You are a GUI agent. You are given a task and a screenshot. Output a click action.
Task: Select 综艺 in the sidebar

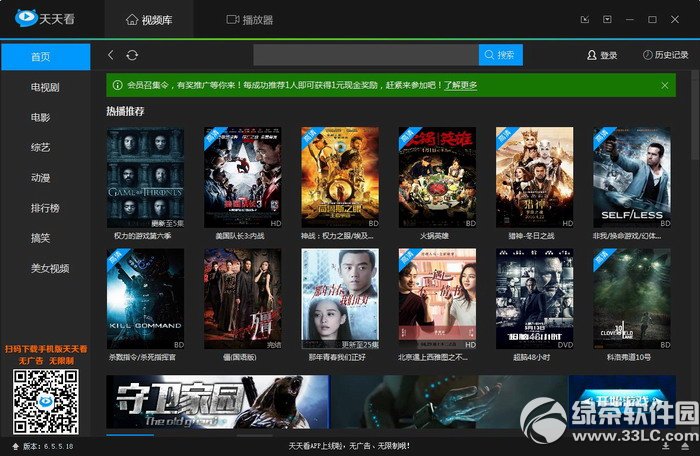point(41,147)
